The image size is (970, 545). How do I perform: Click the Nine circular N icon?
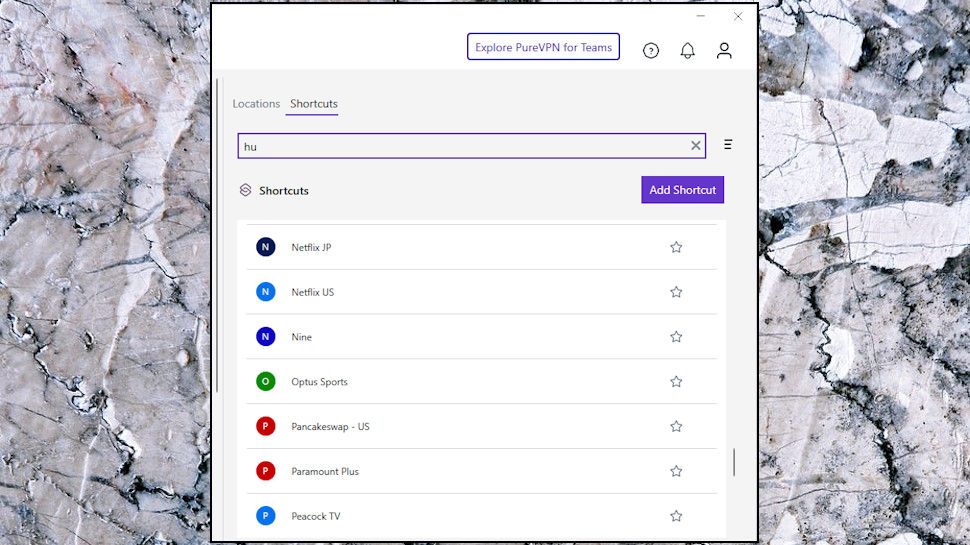[x=265, y=337]
